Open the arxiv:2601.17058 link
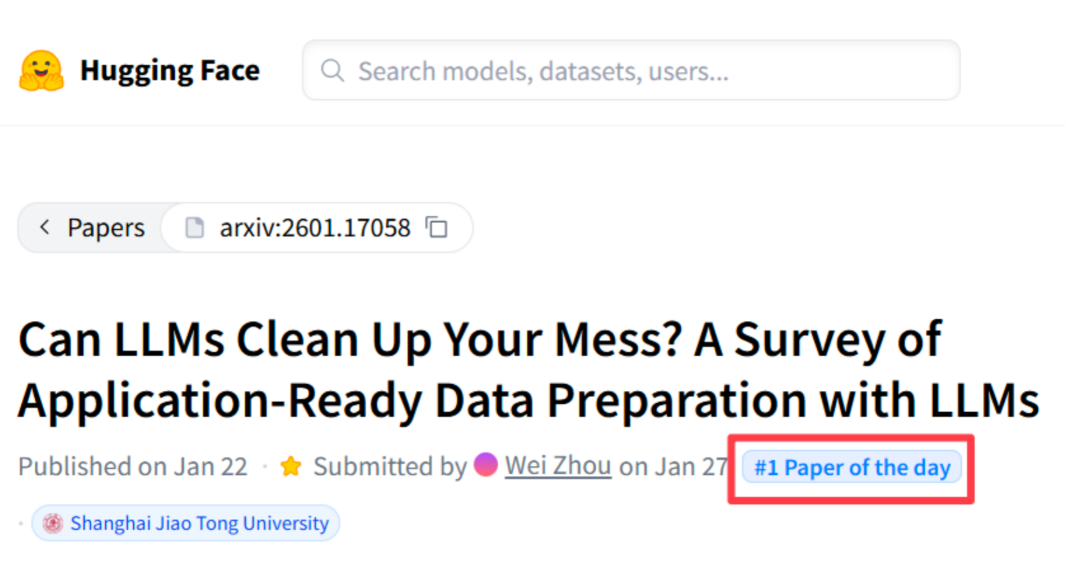This screenshot has width=1080, height=567. 314,228
